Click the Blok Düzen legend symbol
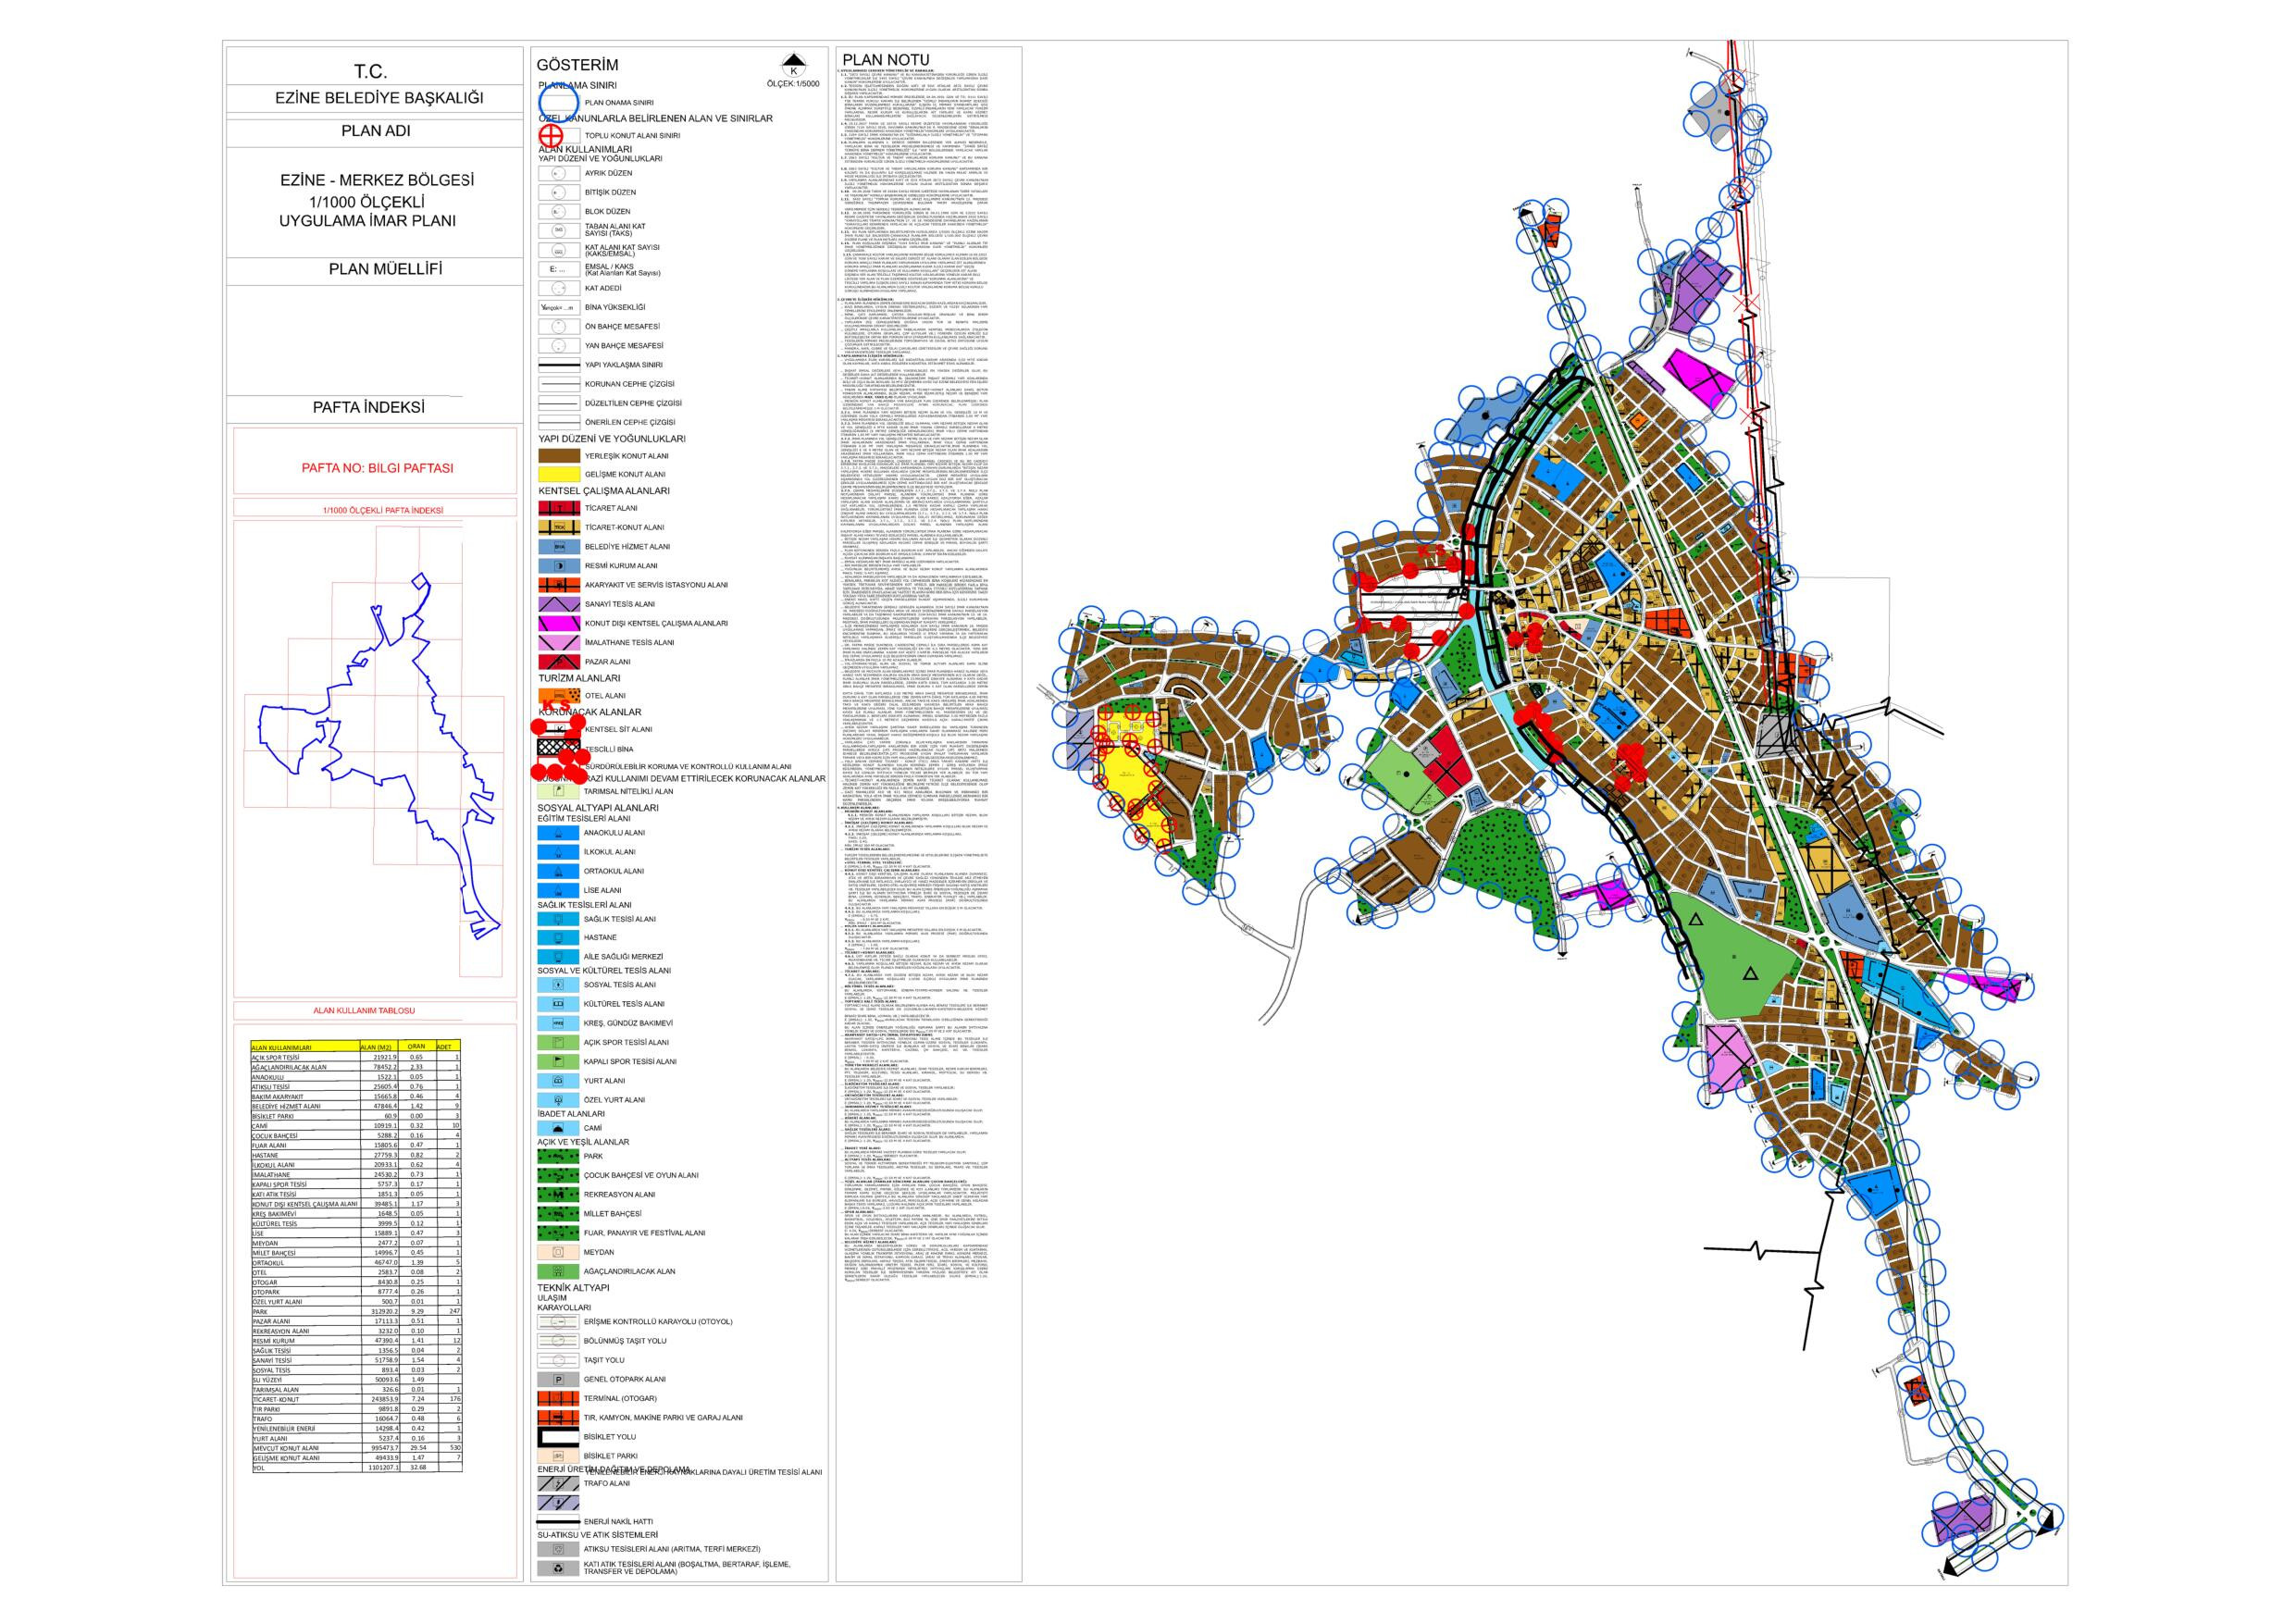The width and height of the screenshot is (2296, 1623). pos(559,212)
